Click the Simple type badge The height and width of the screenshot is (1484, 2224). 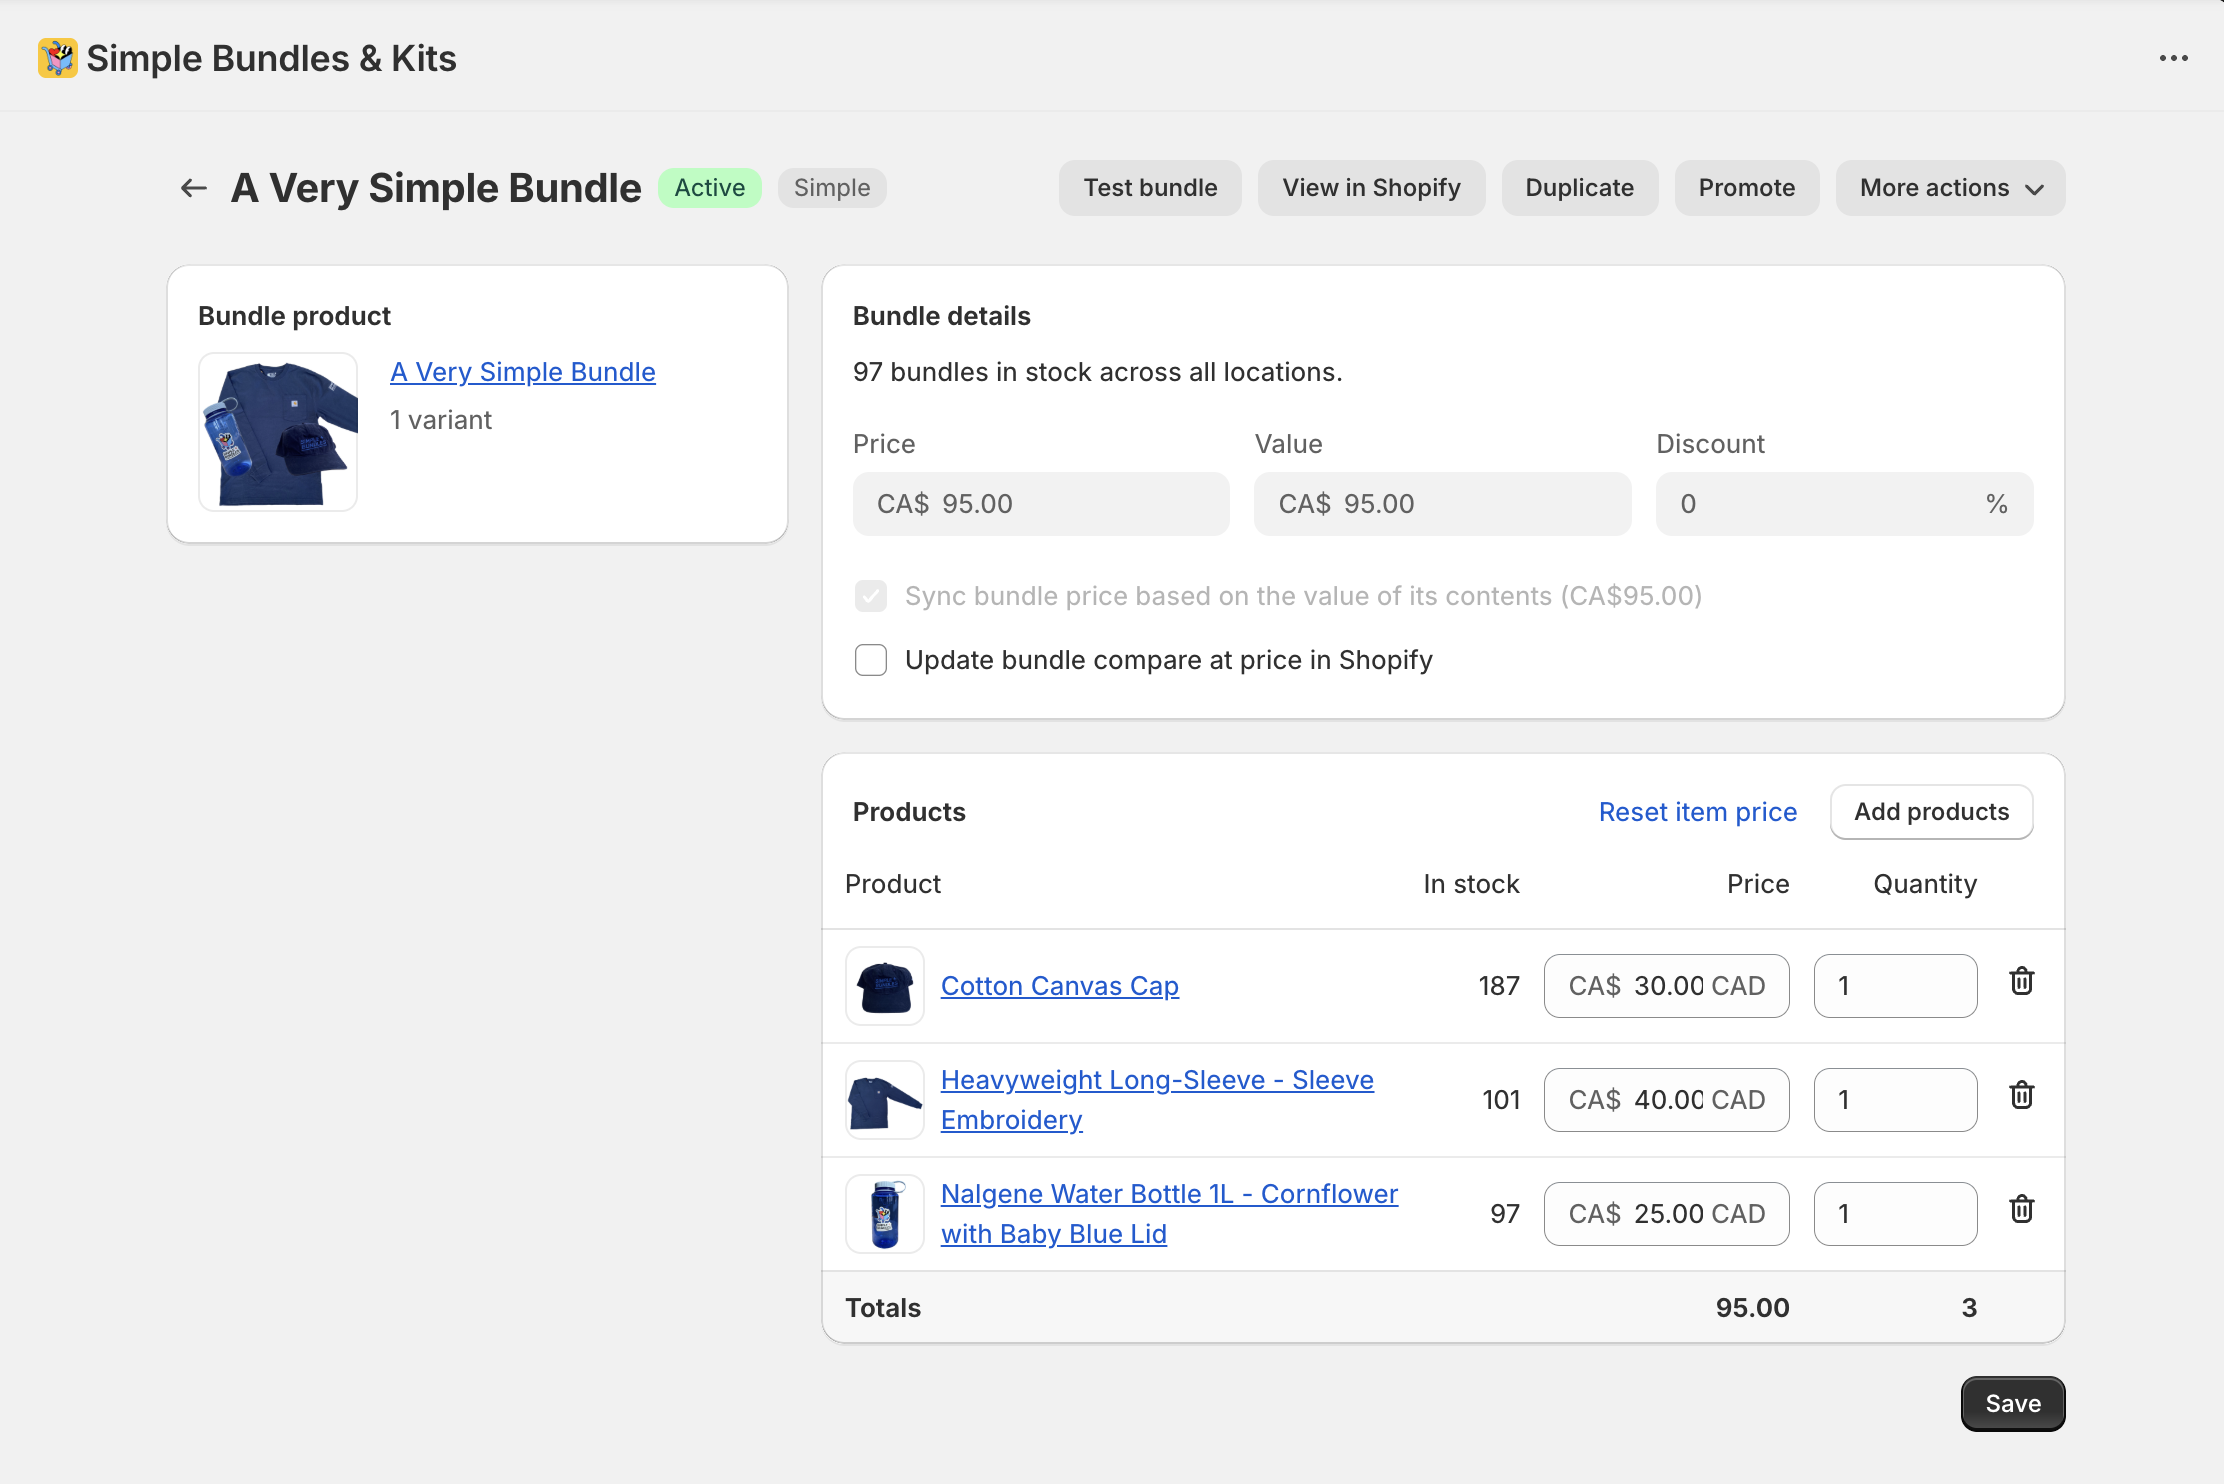point(832,188)
